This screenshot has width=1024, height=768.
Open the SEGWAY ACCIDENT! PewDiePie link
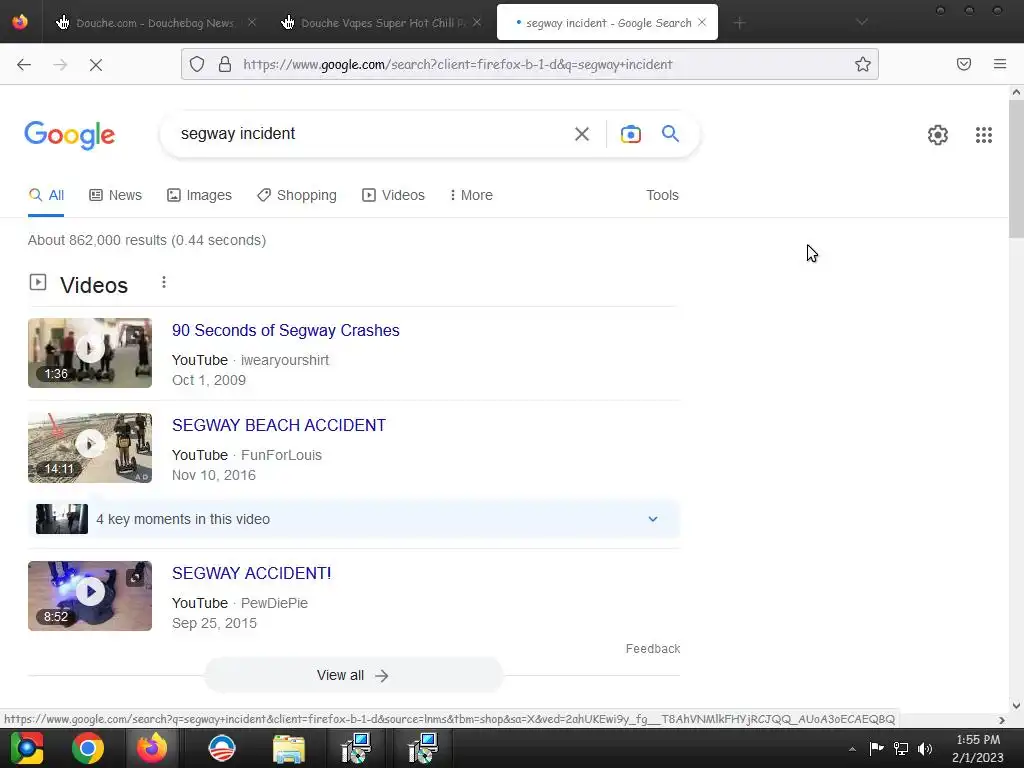(251, 573)
